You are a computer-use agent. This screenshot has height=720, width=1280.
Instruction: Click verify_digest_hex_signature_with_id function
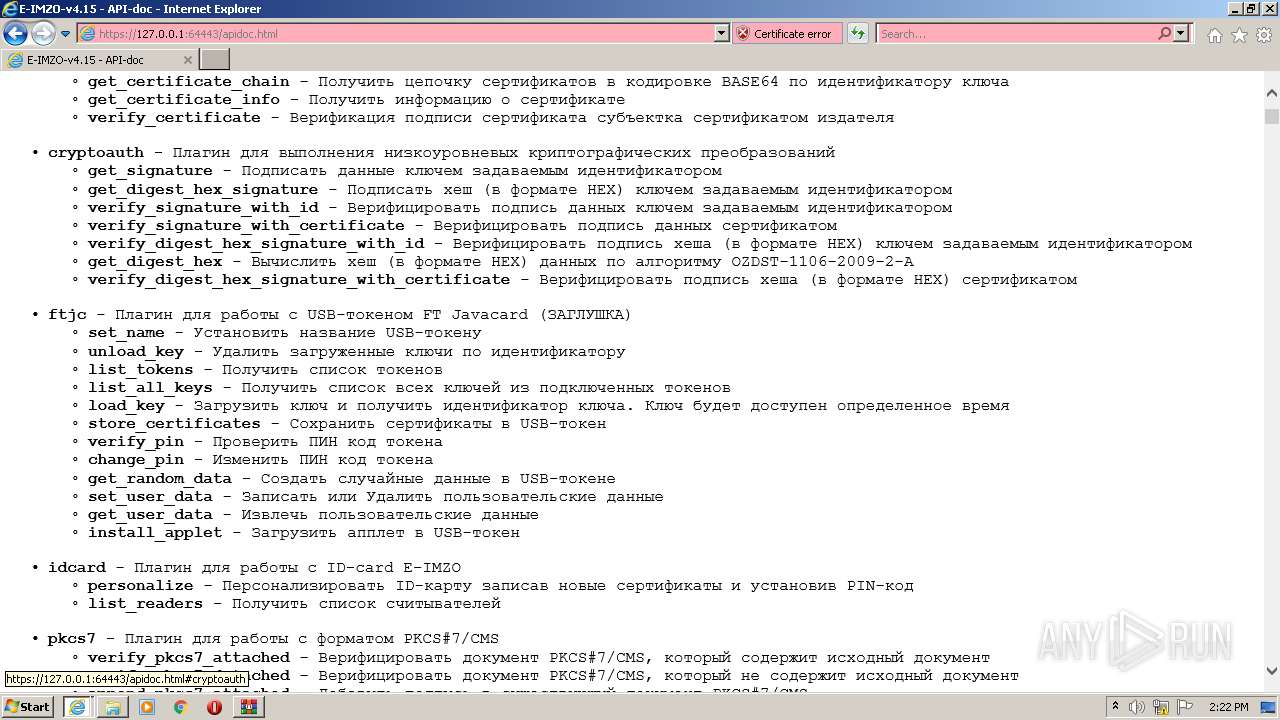tap(256, 244)
